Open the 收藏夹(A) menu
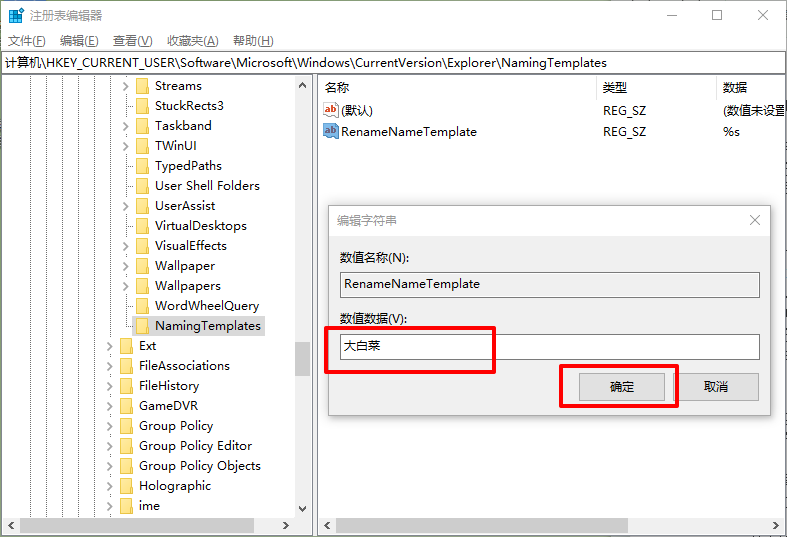The width and height of the screenshot is (787, 537). coord(192,41)
